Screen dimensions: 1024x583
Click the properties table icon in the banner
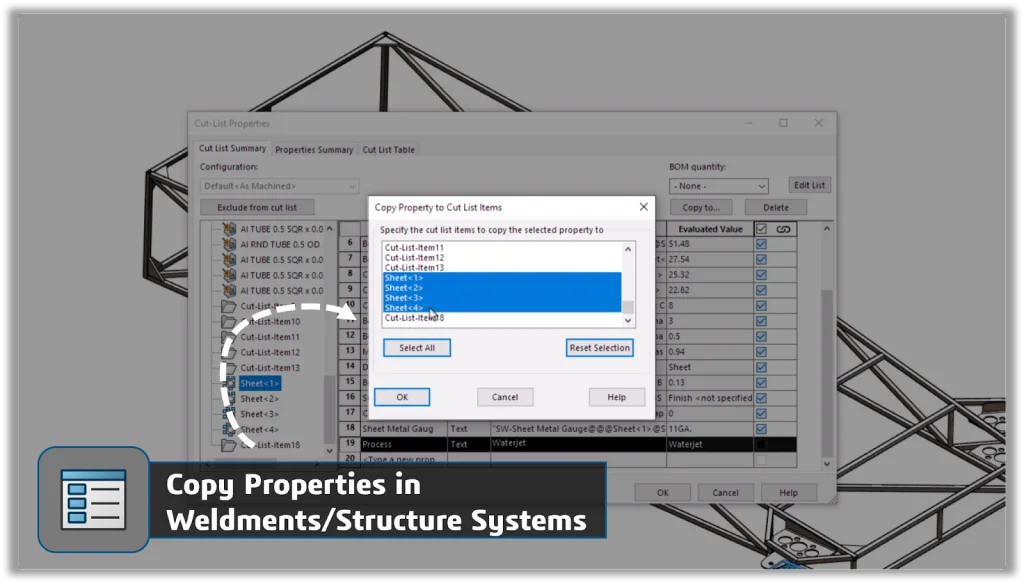(93, 499)
